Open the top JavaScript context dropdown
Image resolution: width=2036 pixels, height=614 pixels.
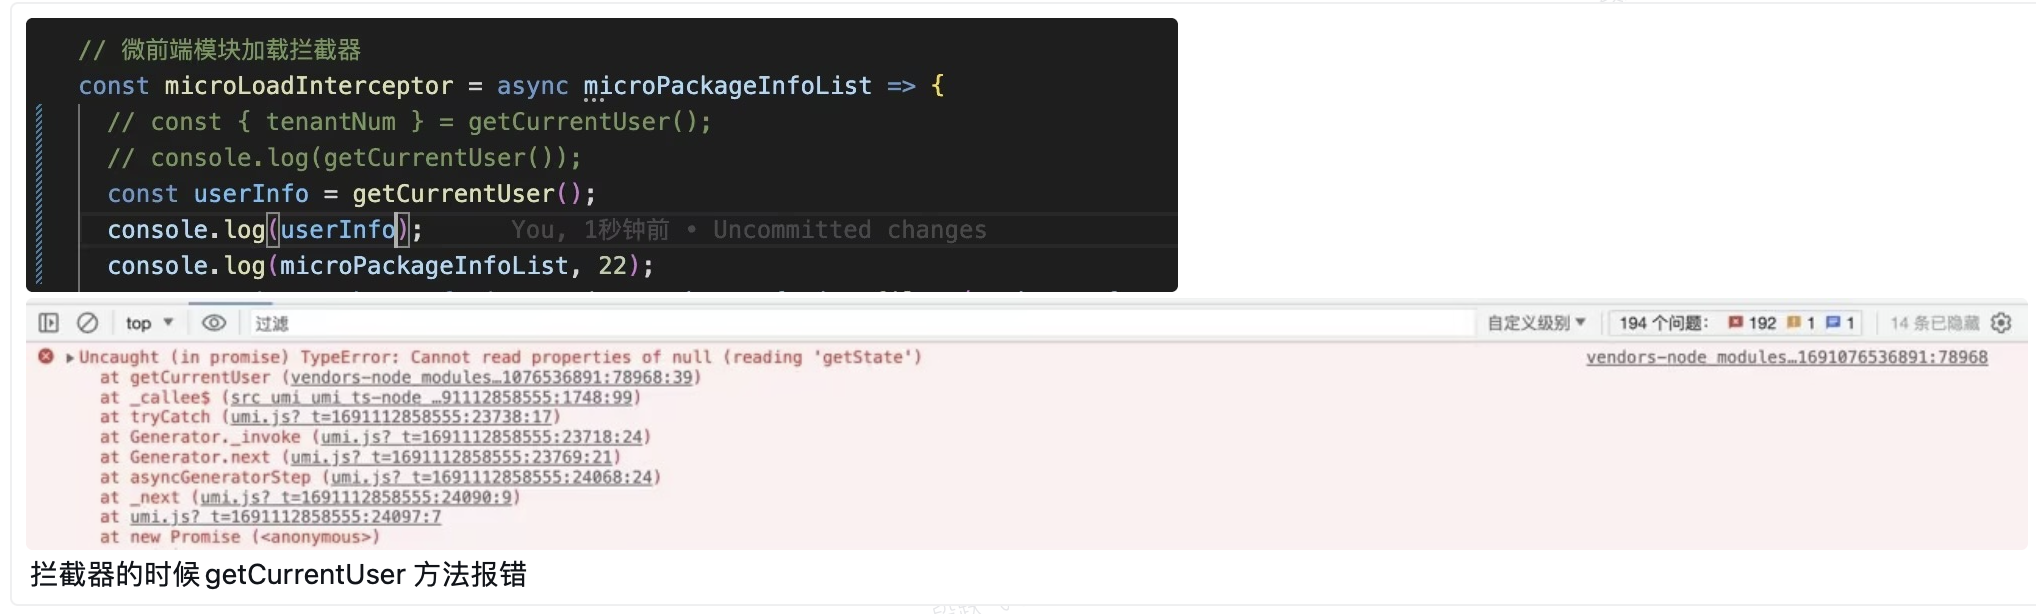(149, 323)
